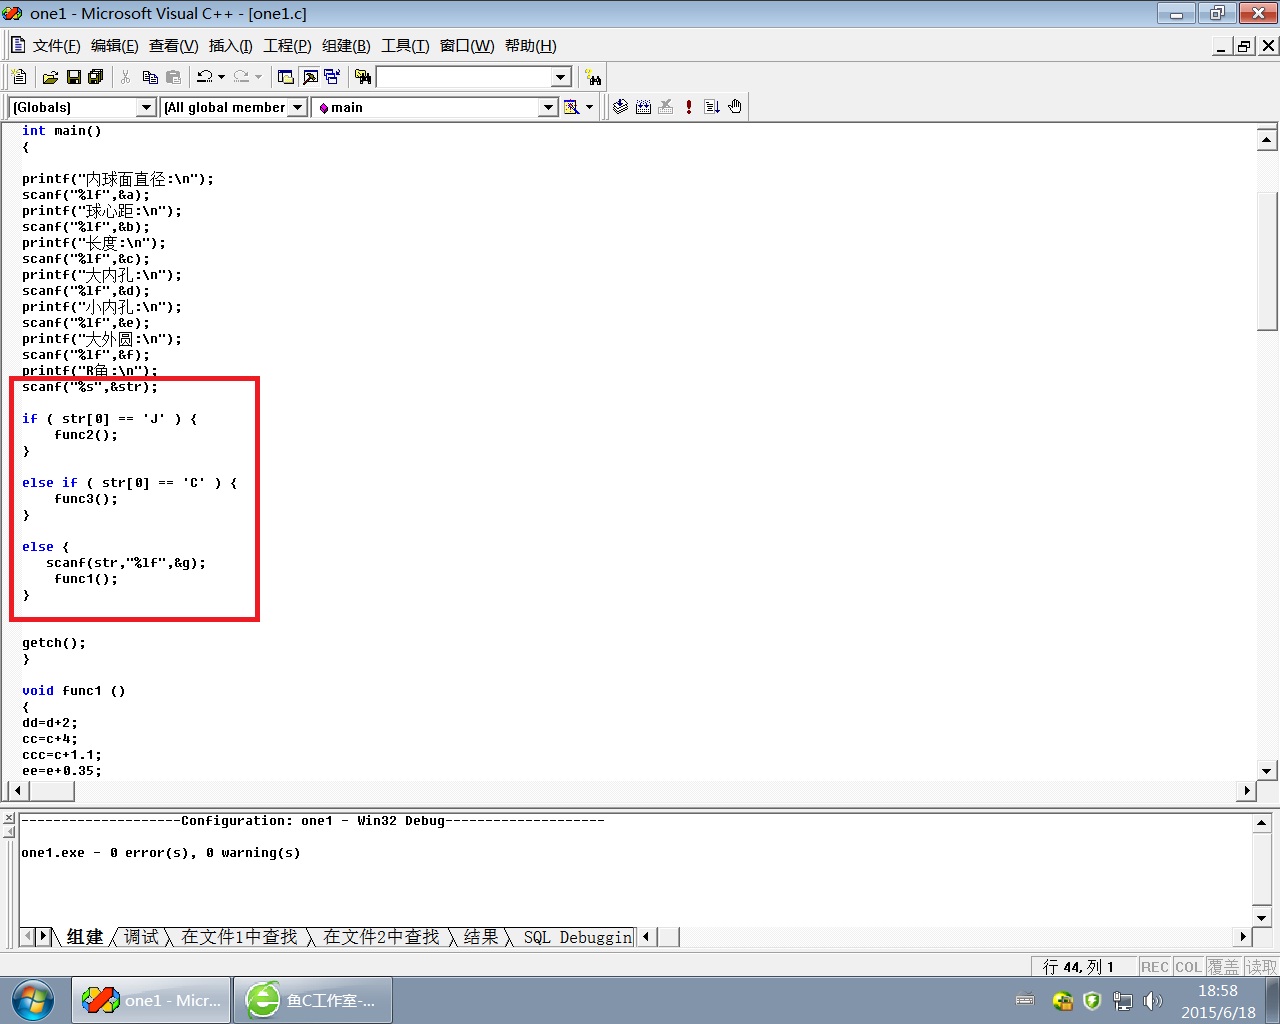The width and height of the screenshot is (1280, 1024).
Task: Open the Undo history dropdown arrow
Action: (221, 77)
